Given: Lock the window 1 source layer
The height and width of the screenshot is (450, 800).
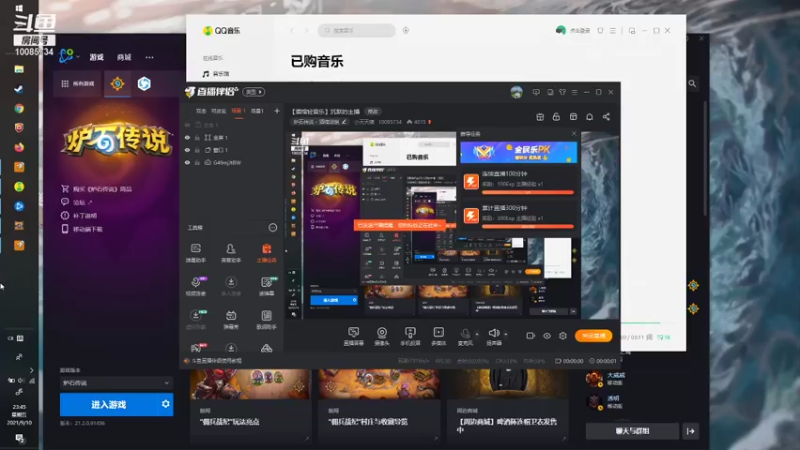Looking at the screenshot, I should pos(197,150).
